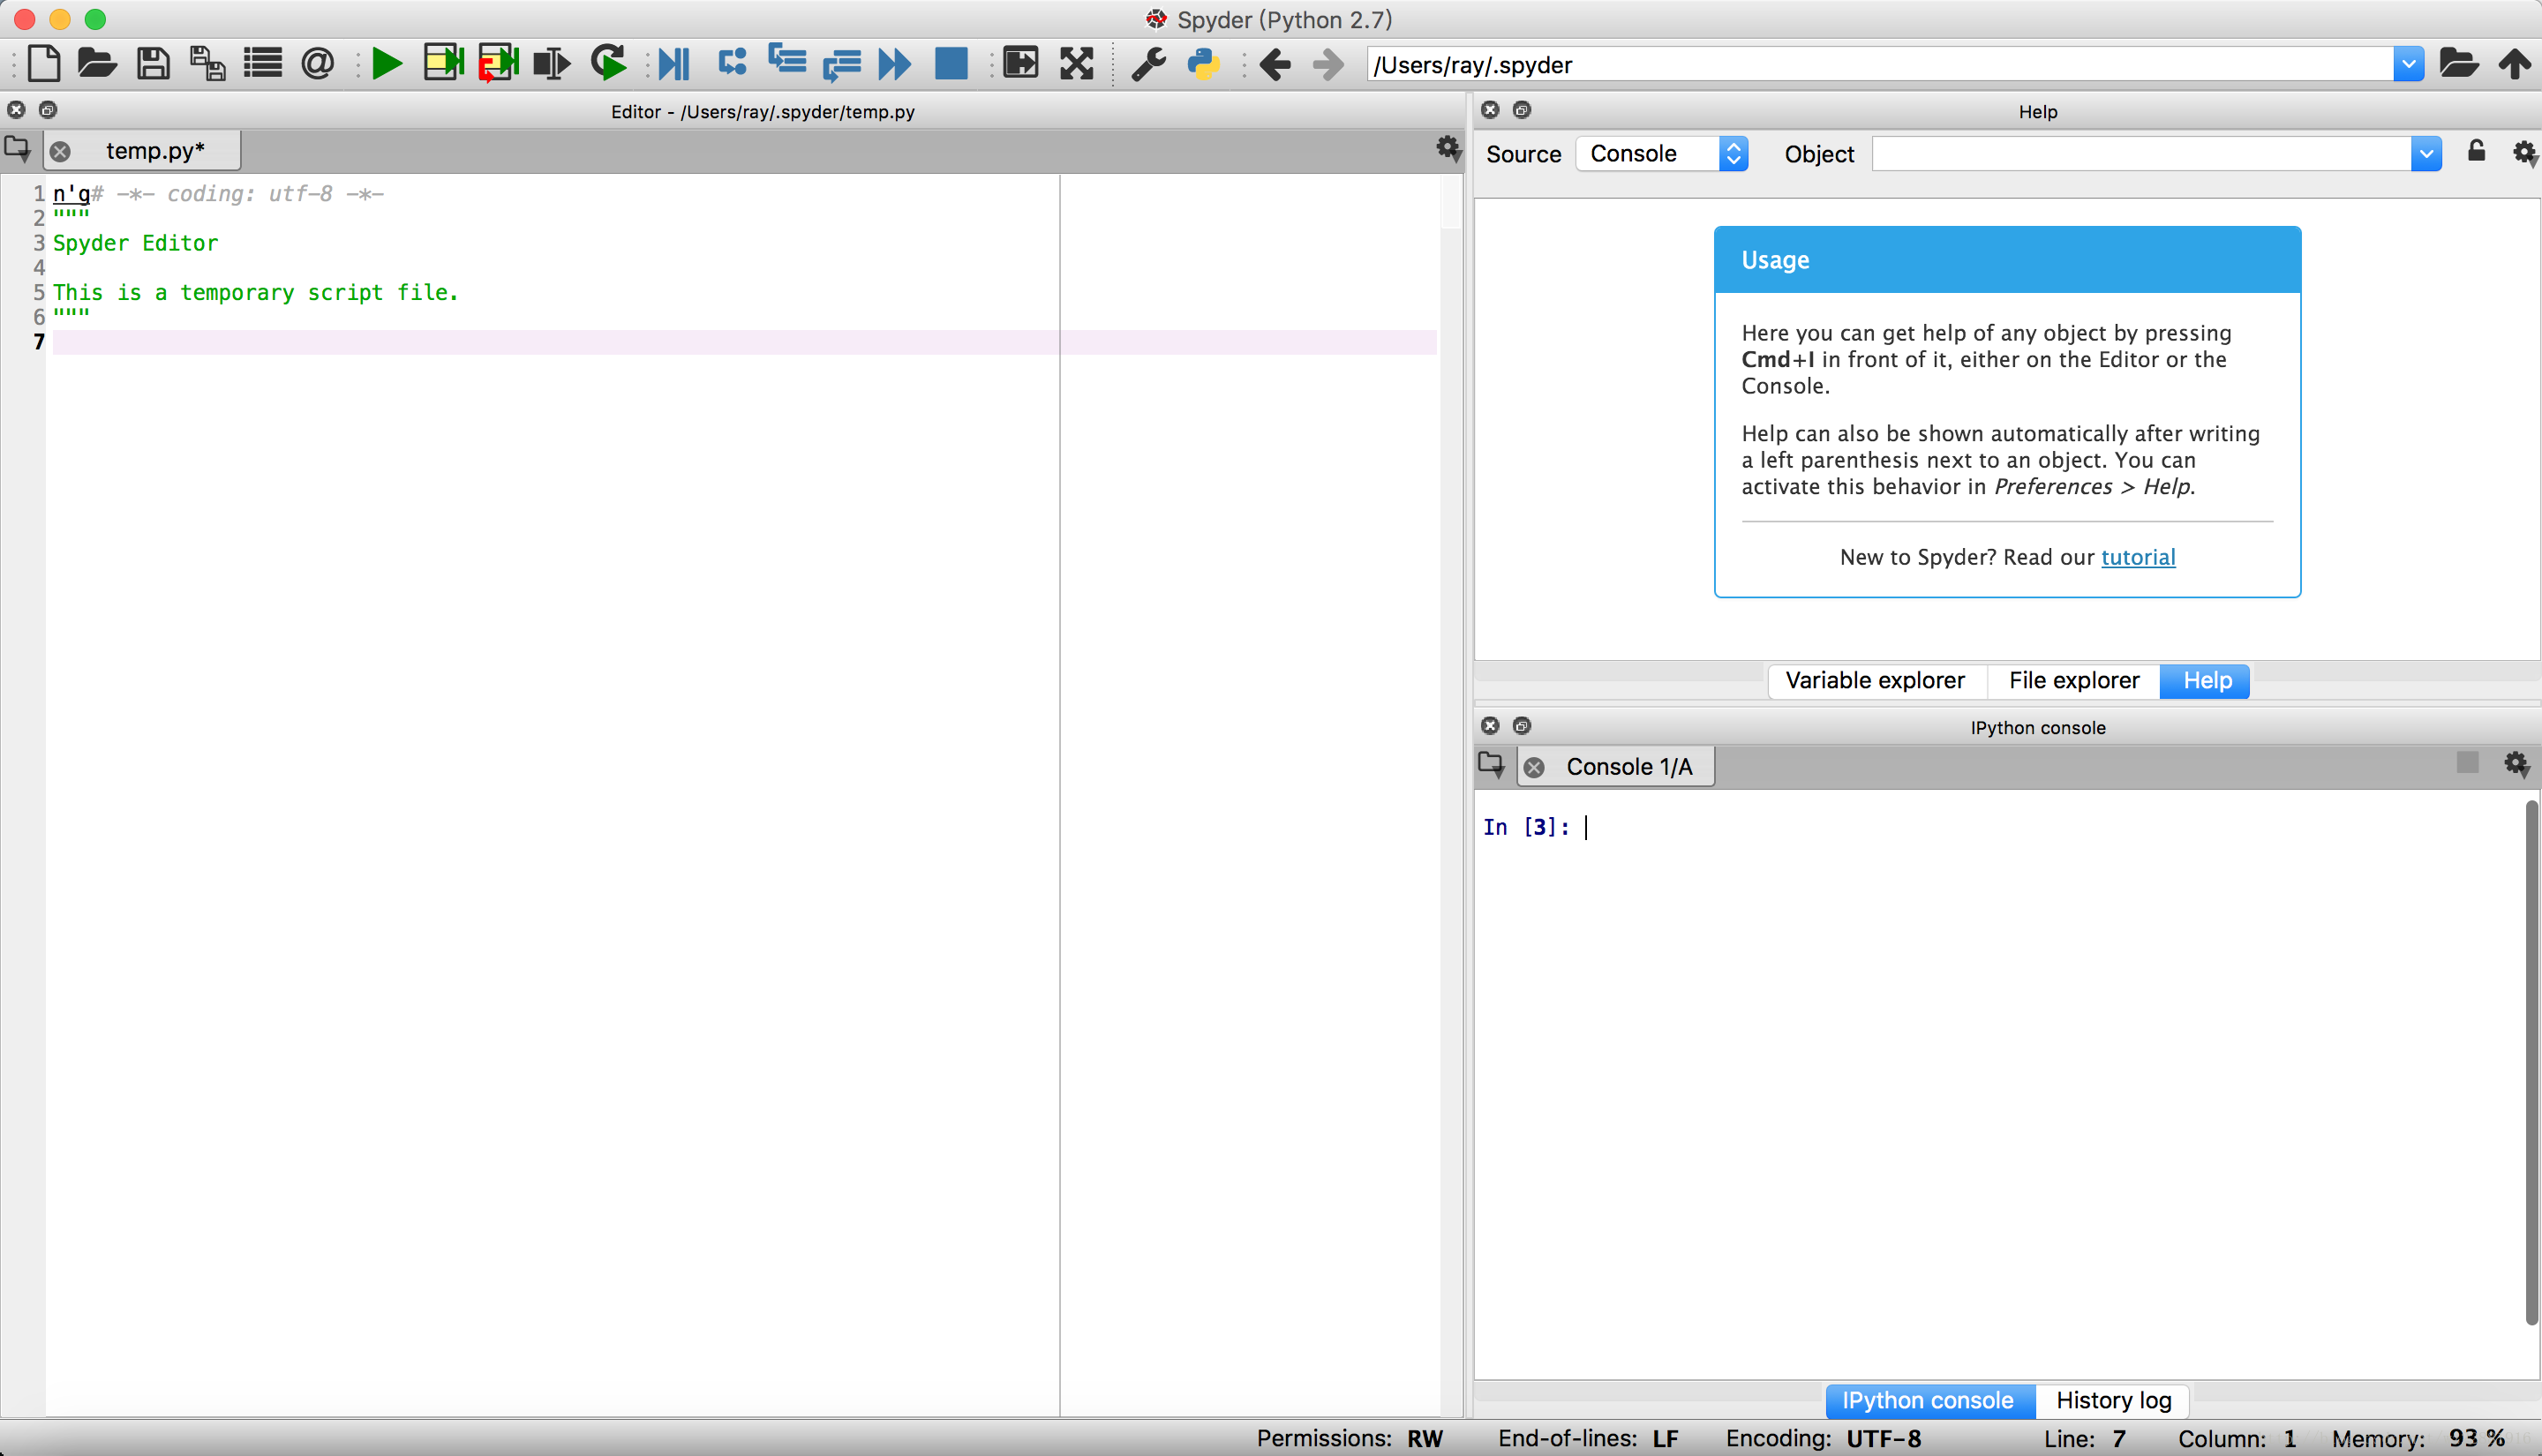This screenshot has height=1456, width=2542.
Task: Switch to Variable explorer tab
Action: coord(1874,681)
